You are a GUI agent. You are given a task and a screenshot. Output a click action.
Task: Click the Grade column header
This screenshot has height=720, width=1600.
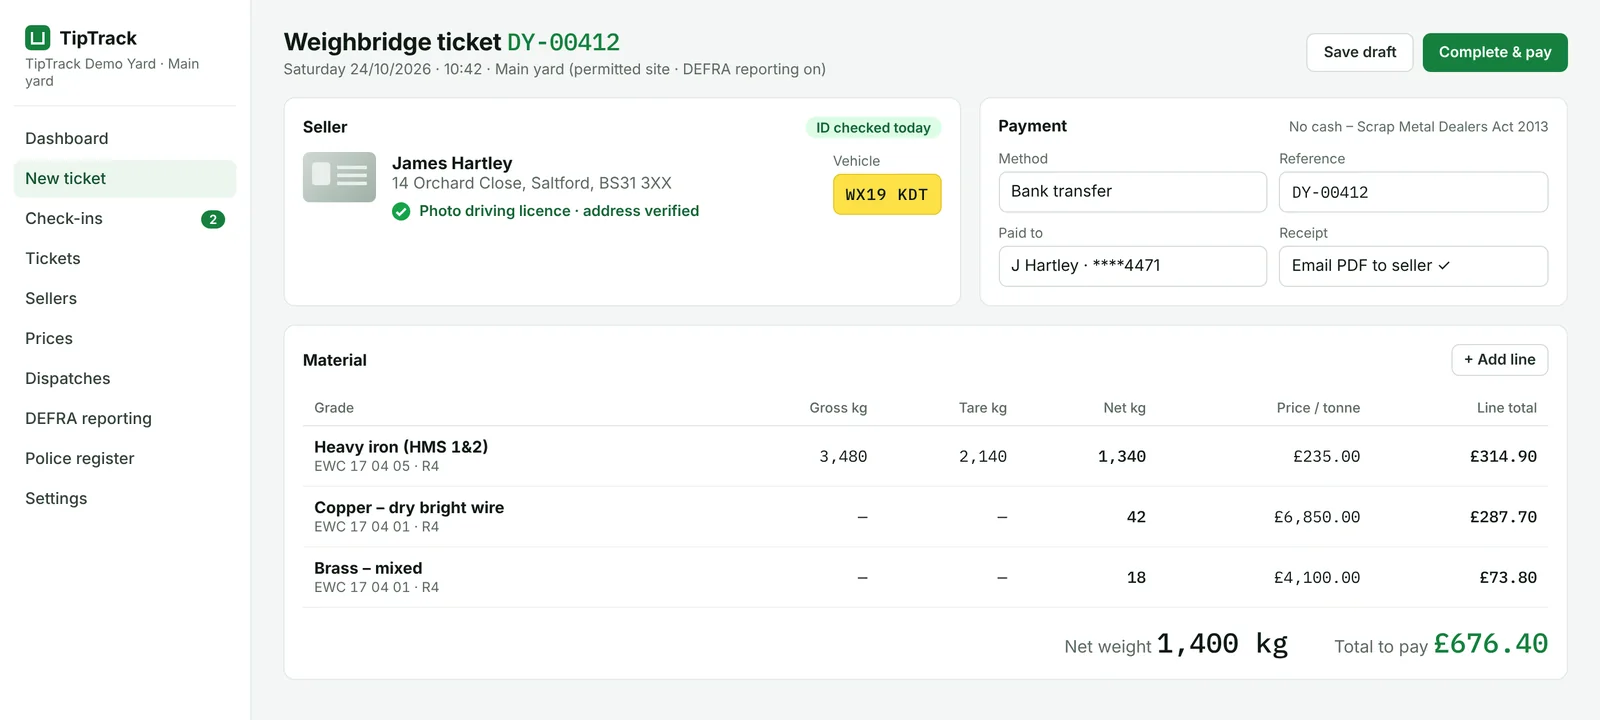[334, 408]
